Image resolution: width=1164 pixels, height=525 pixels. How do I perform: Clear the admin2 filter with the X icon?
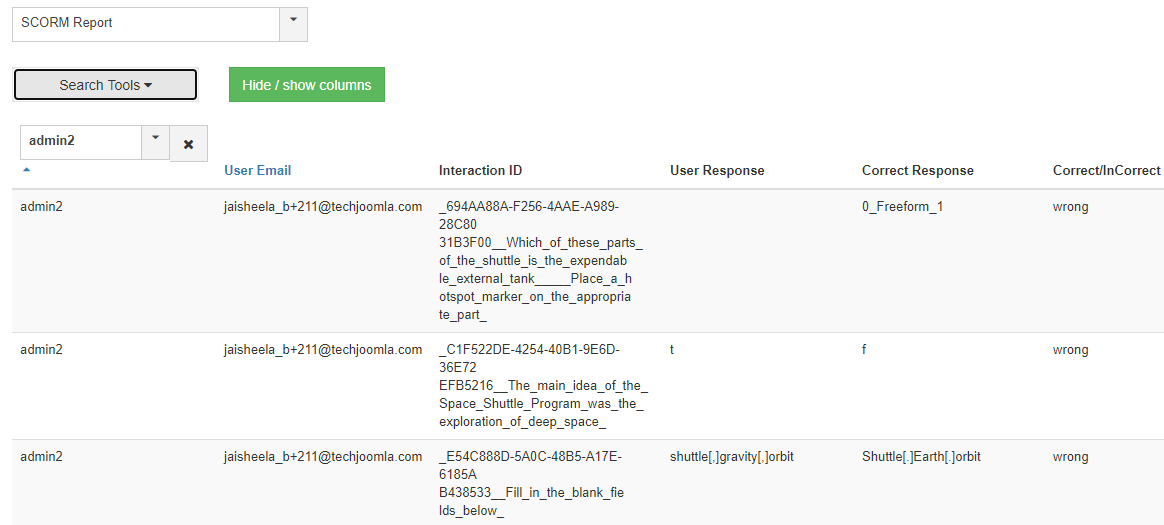pos(188,144)
